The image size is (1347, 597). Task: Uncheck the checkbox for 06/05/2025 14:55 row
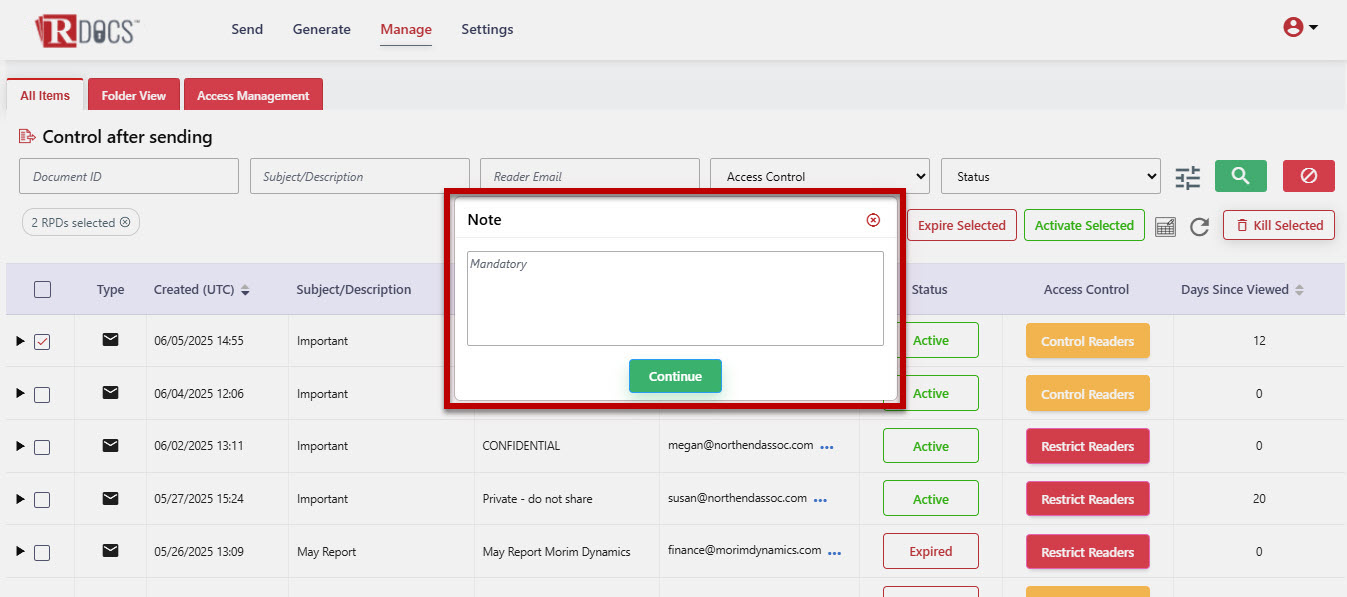click(42, 342)
